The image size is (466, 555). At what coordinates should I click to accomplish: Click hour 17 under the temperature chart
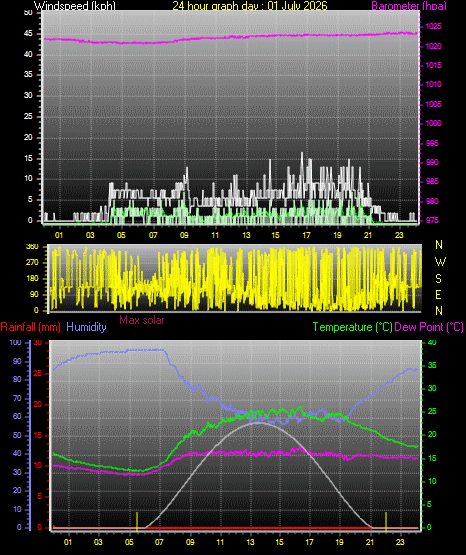point(310,542)
